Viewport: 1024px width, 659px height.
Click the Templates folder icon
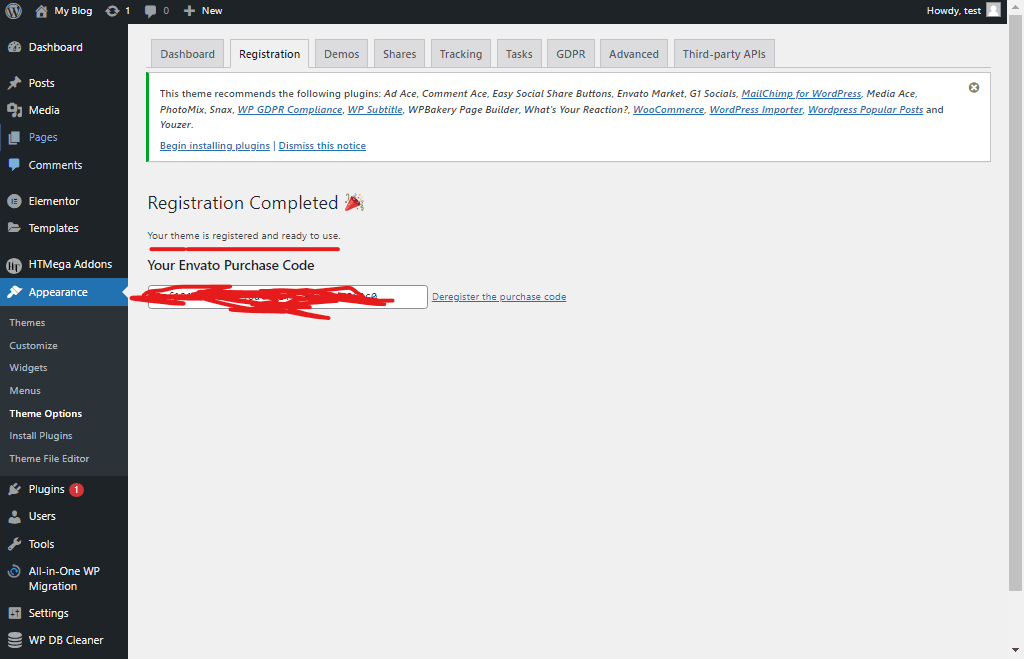click(14, 228)
